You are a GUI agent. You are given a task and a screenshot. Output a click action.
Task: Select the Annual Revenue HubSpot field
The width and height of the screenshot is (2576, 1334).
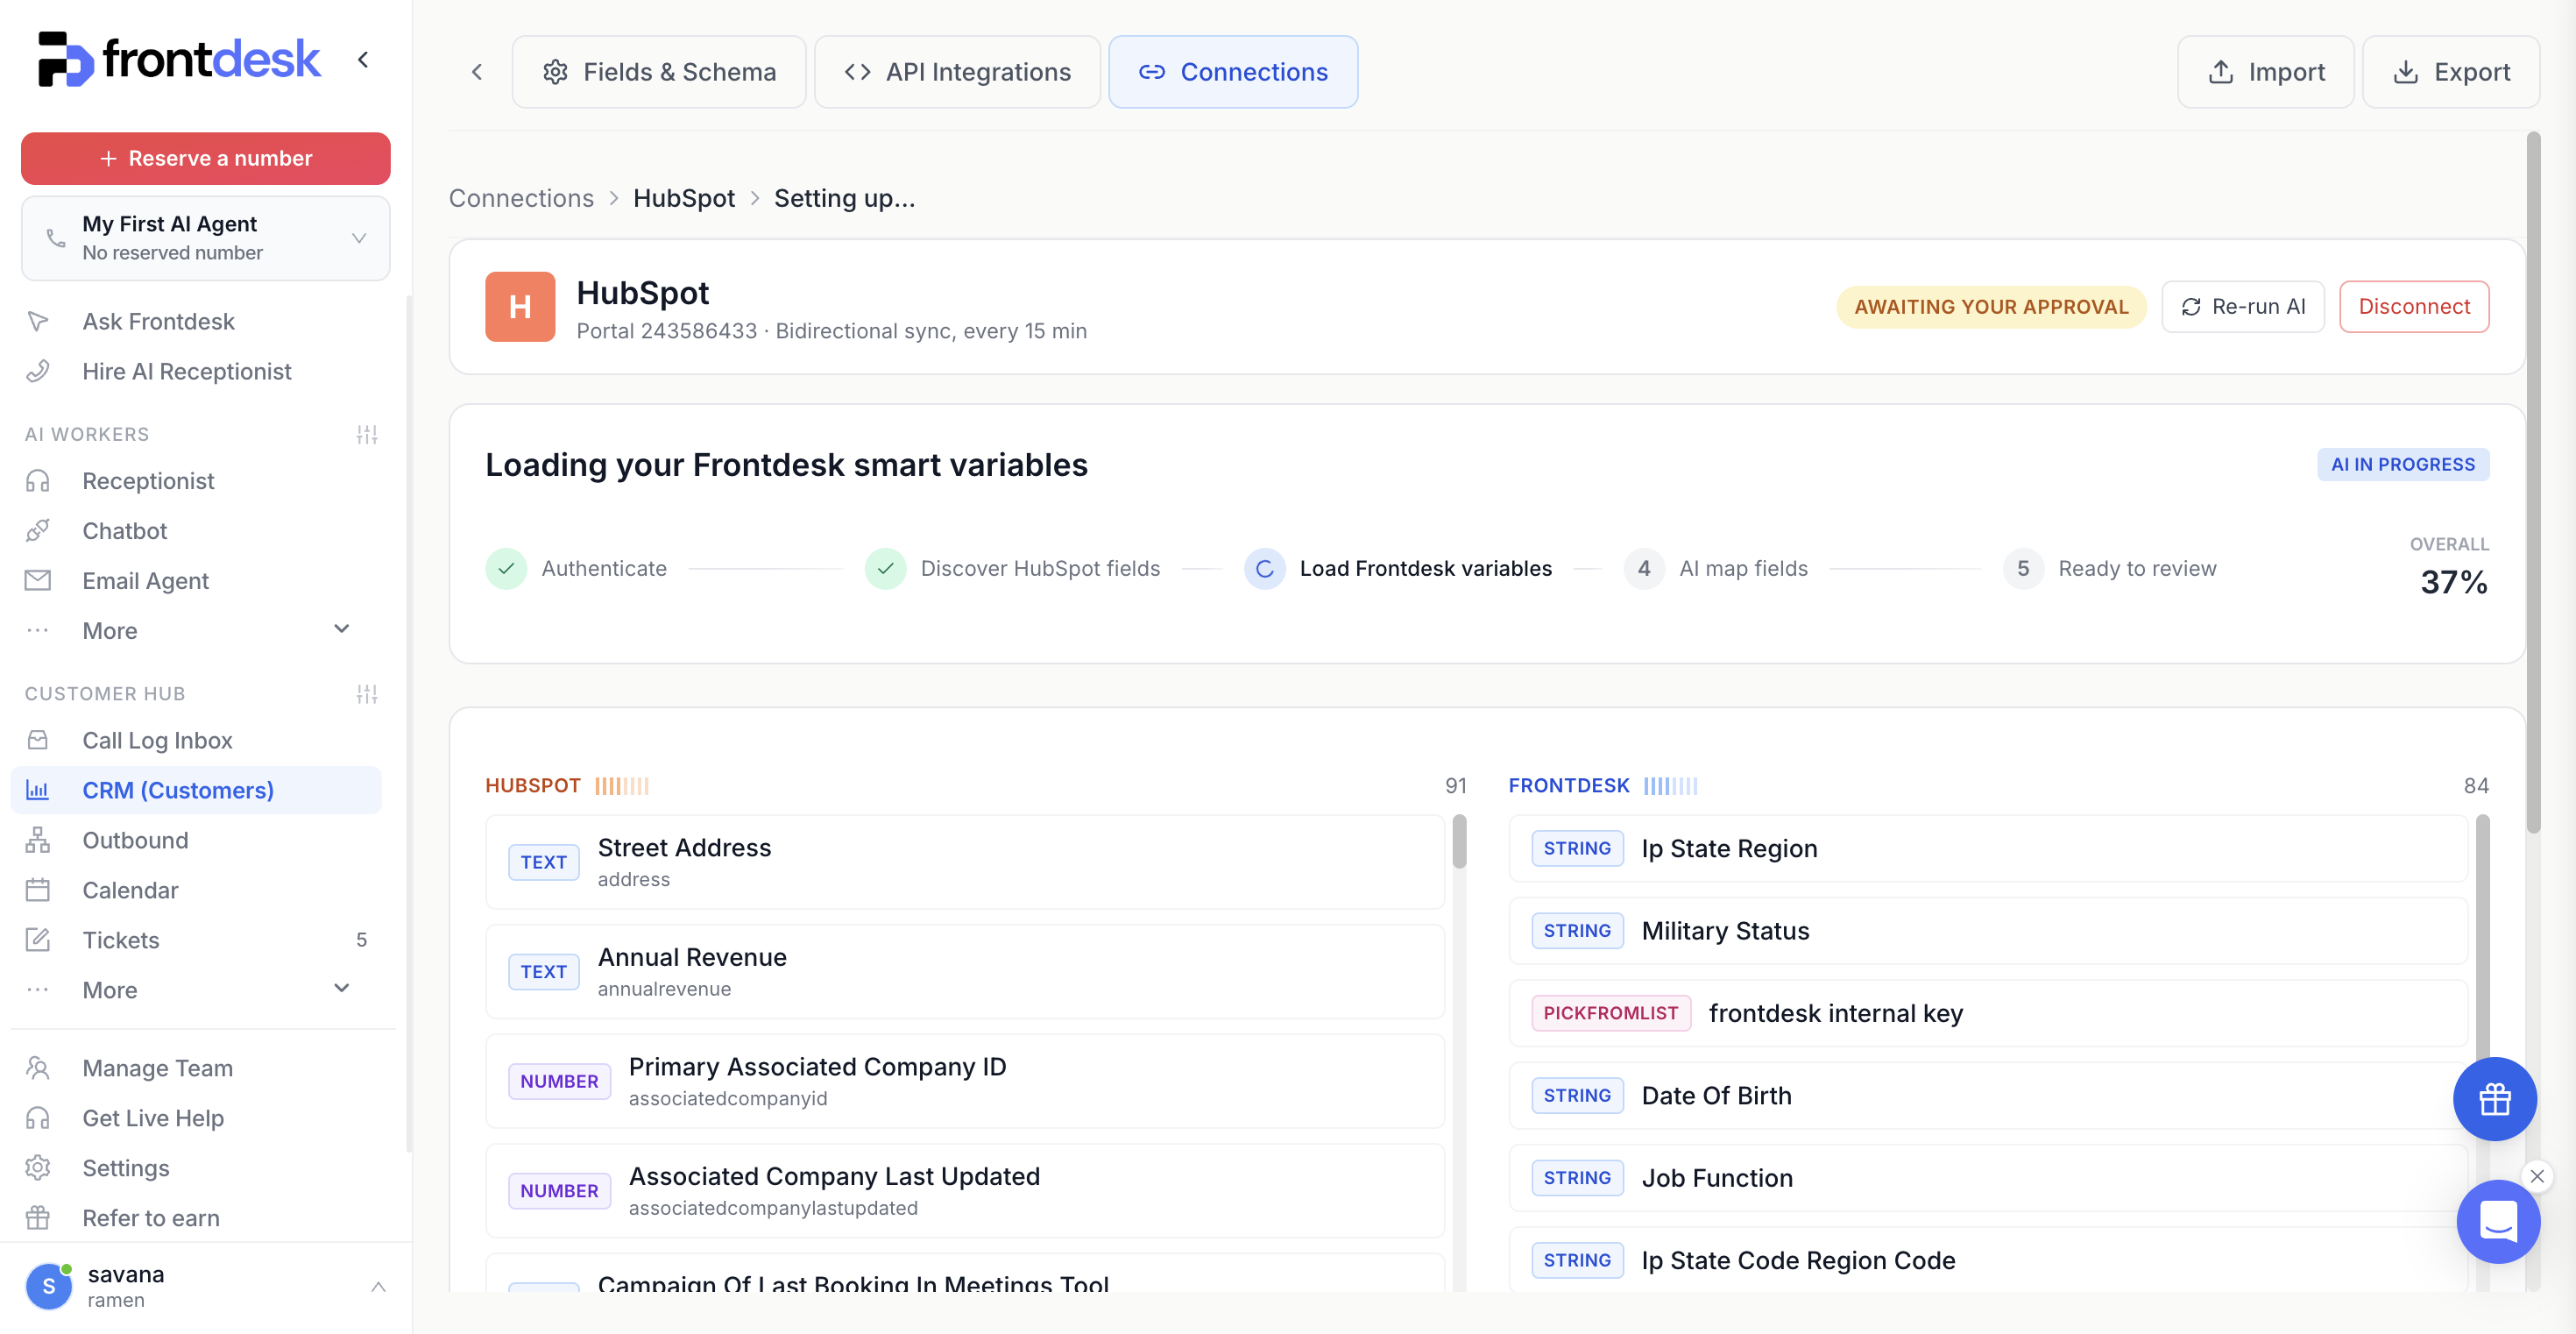pos(965,972)
